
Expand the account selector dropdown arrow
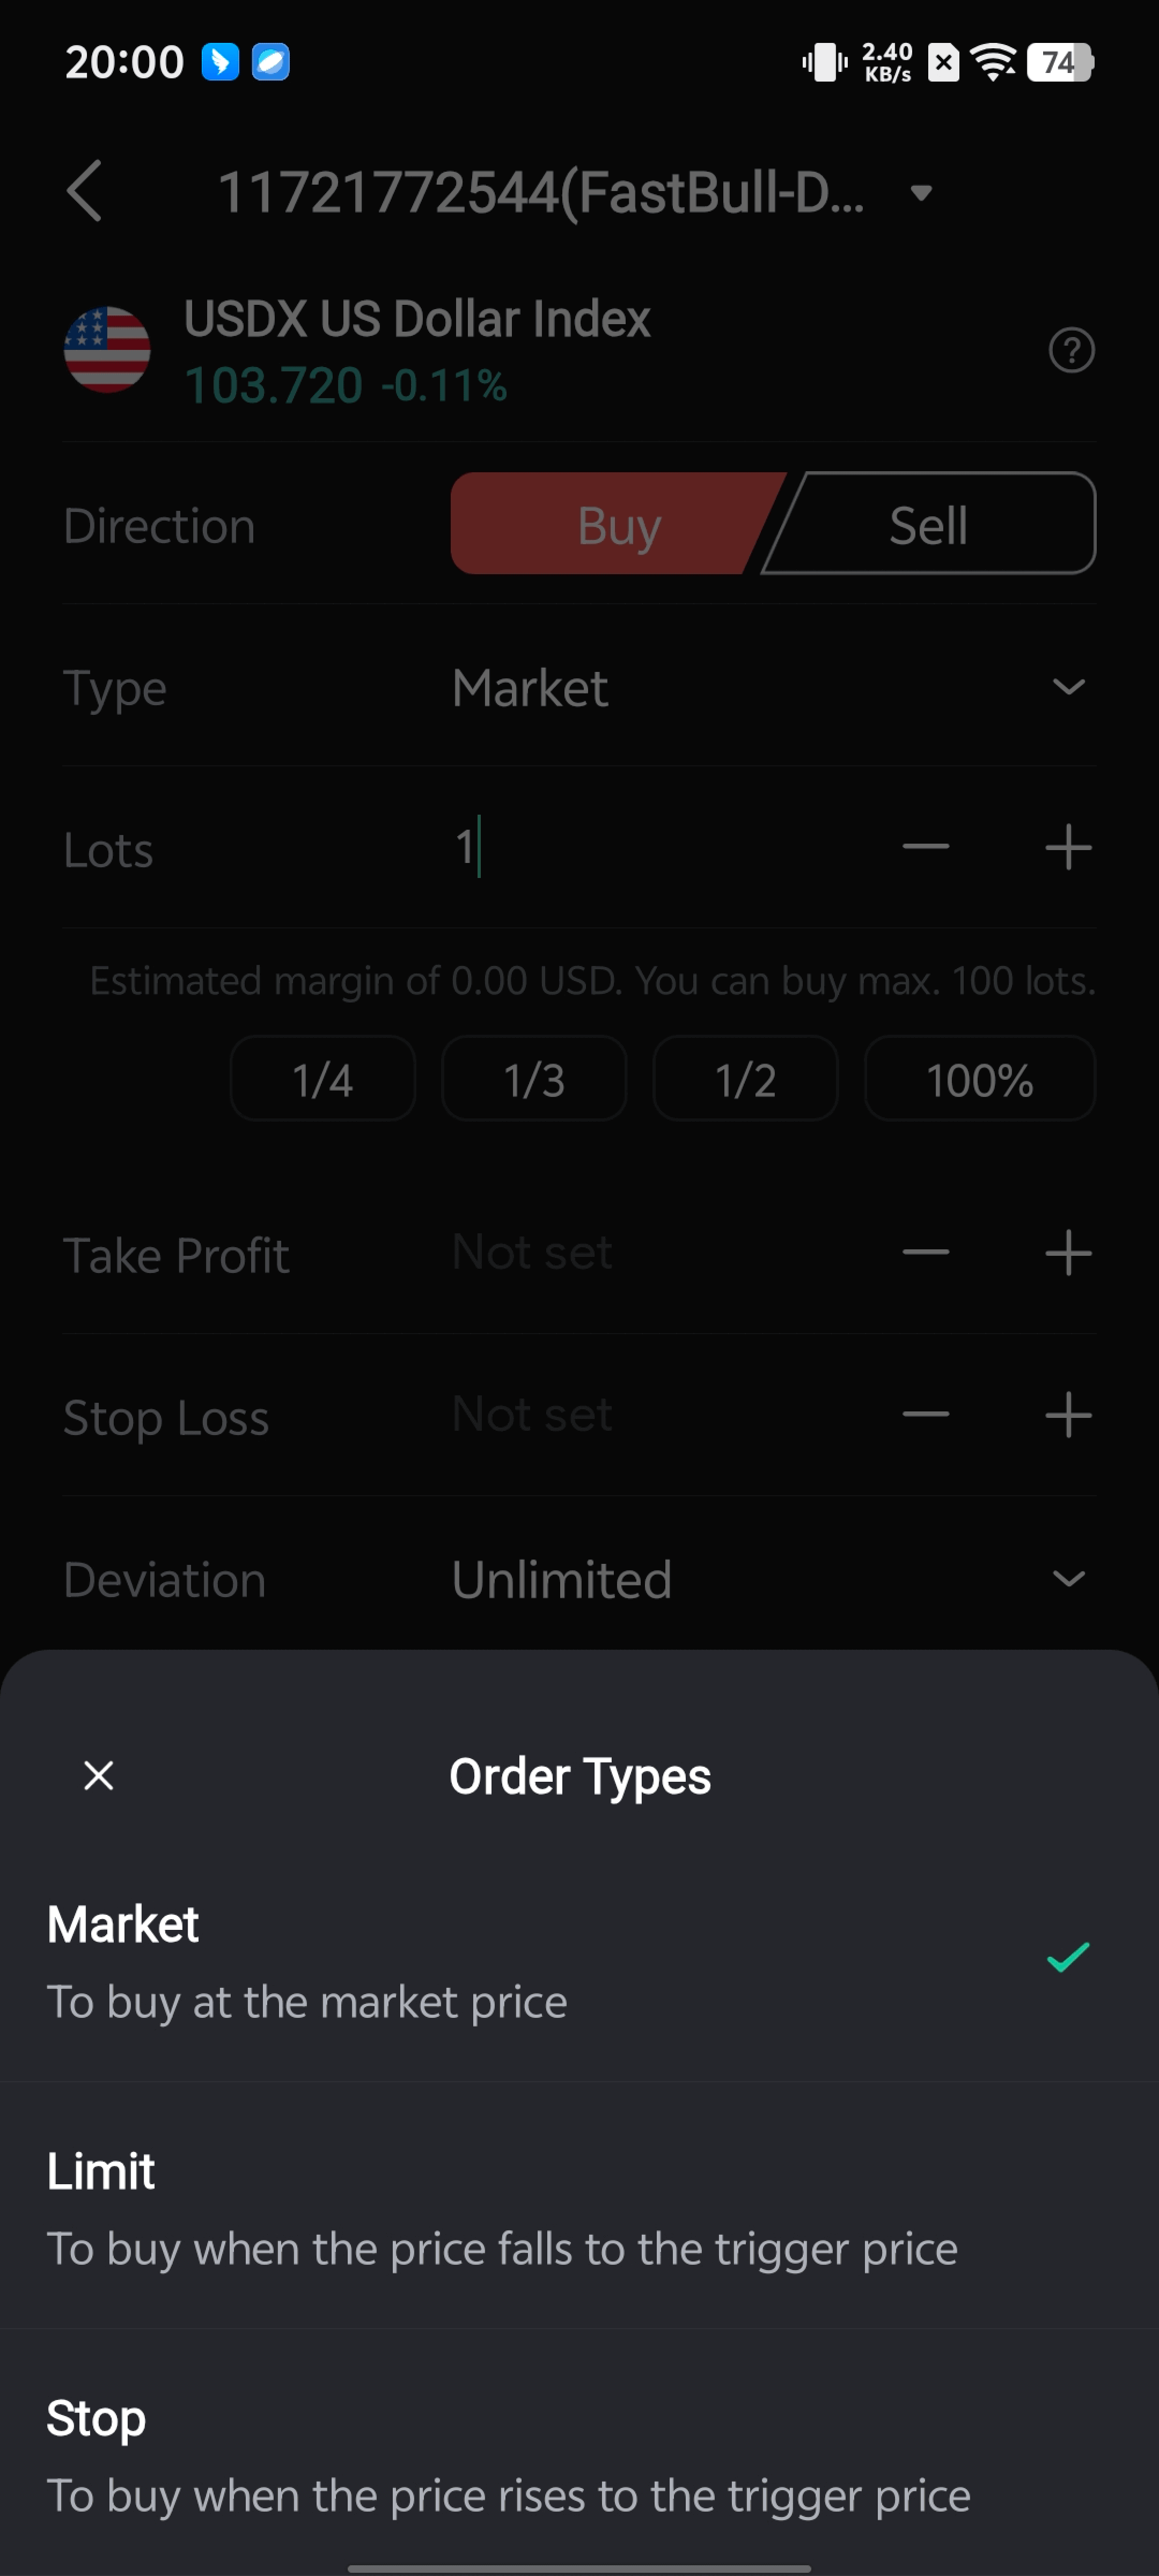point(921,192)
